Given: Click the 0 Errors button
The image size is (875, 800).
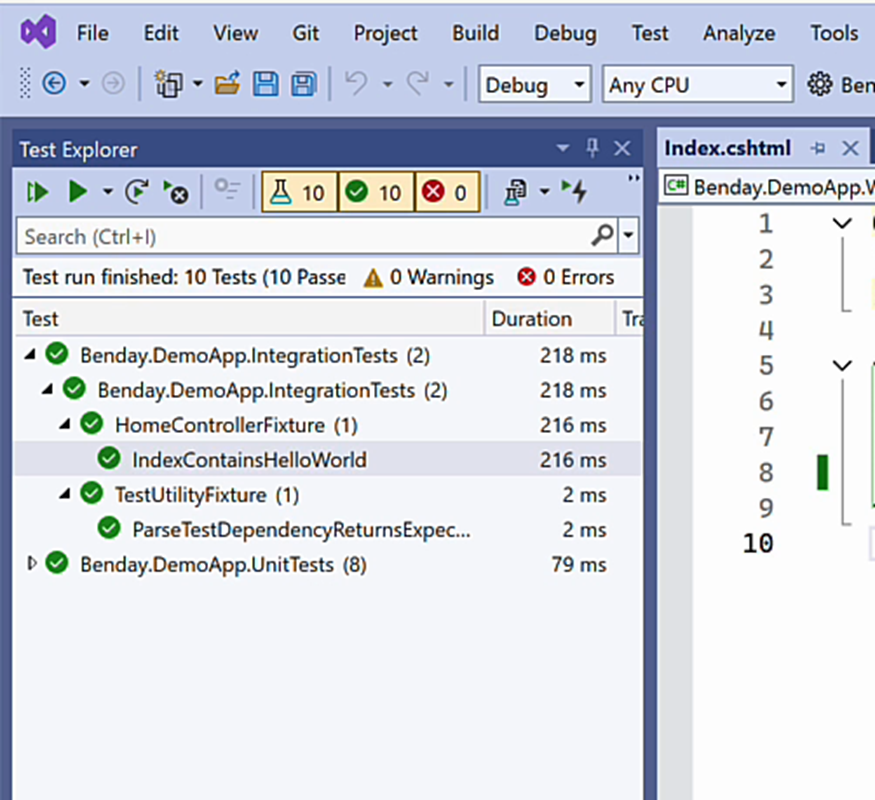Looking at the screenshot, I should coord(565,277).
